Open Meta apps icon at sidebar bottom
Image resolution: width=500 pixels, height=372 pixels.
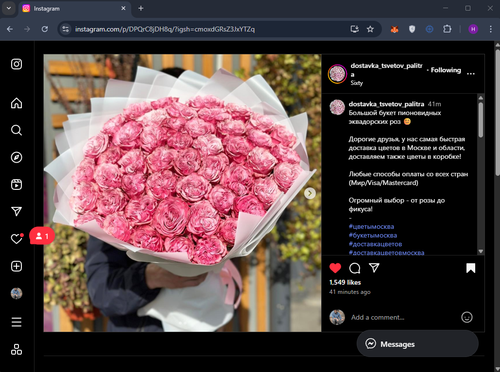coord(16,349)
